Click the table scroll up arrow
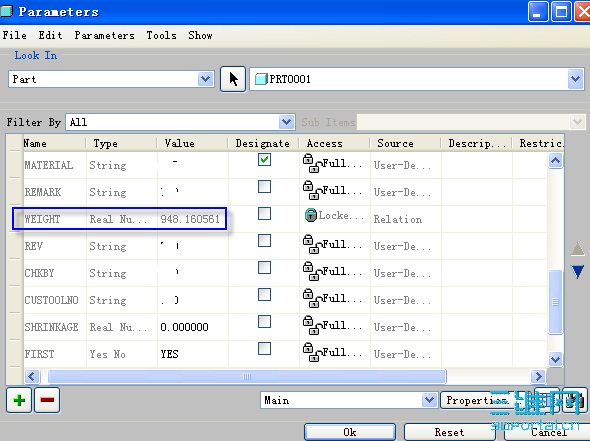The width and height of the screenshot is (590, 441). (555, 161)
